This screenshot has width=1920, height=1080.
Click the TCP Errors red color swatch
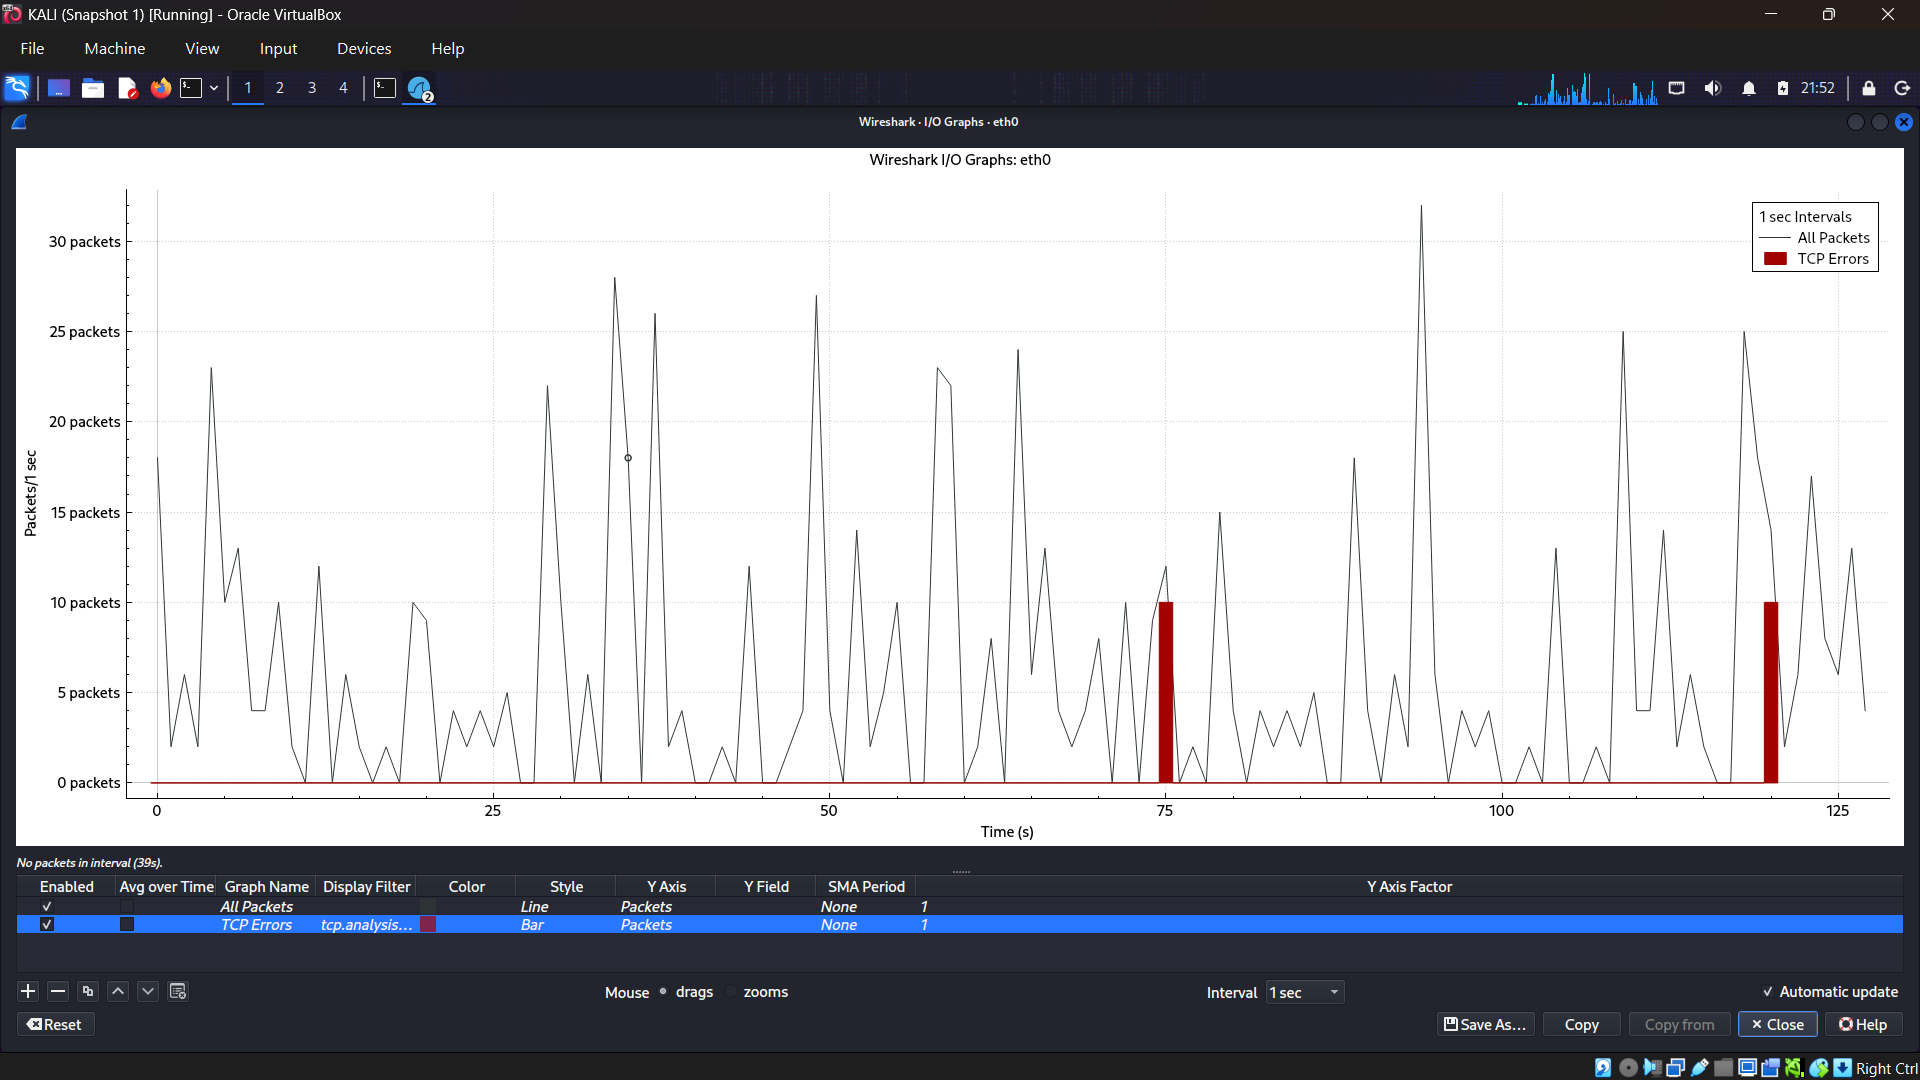pyautogui.click(x=428, y=924)
